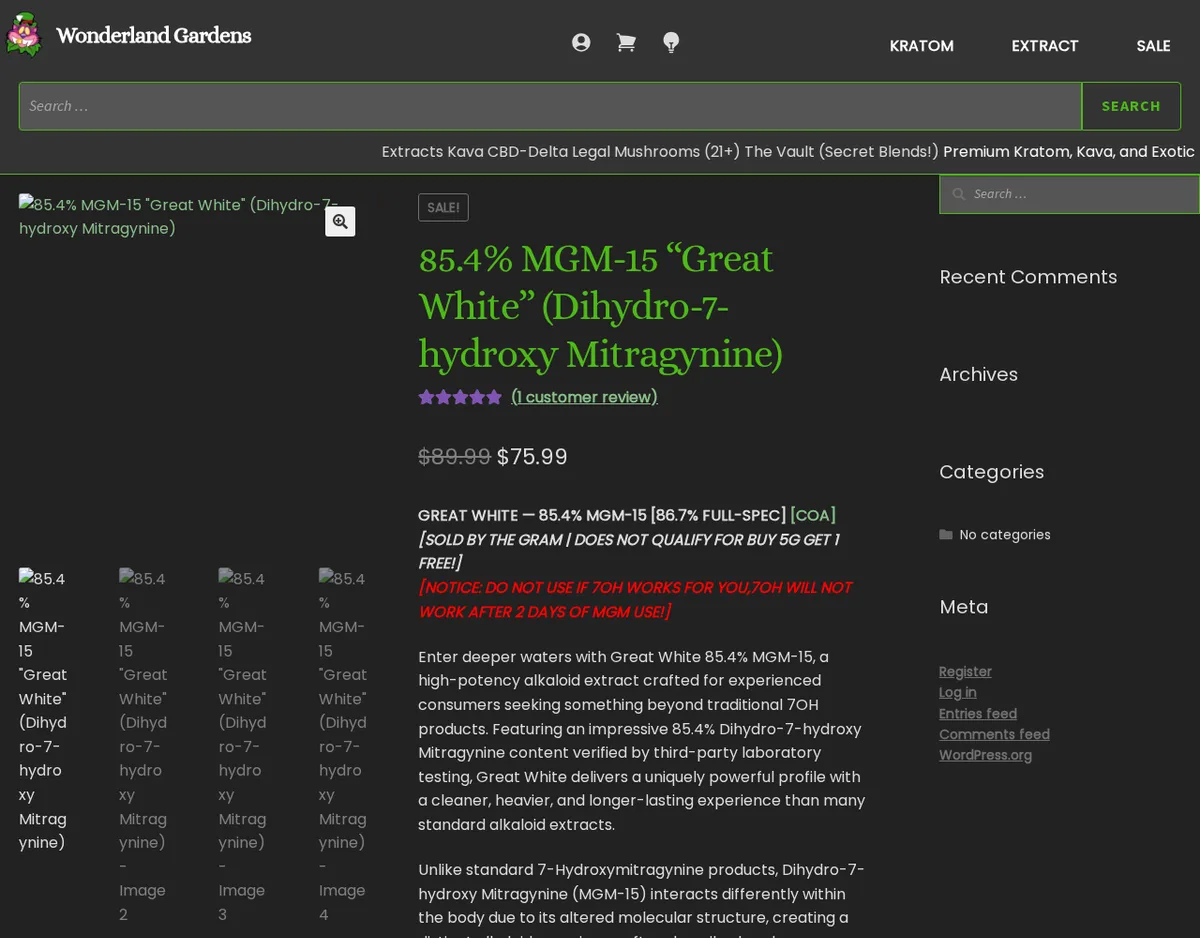The width and height of the screenshot is (1200, 938).
Task: Click the scrolling Extracts Kava CBD-Delta marquee text
Action: tap(660, 152)
